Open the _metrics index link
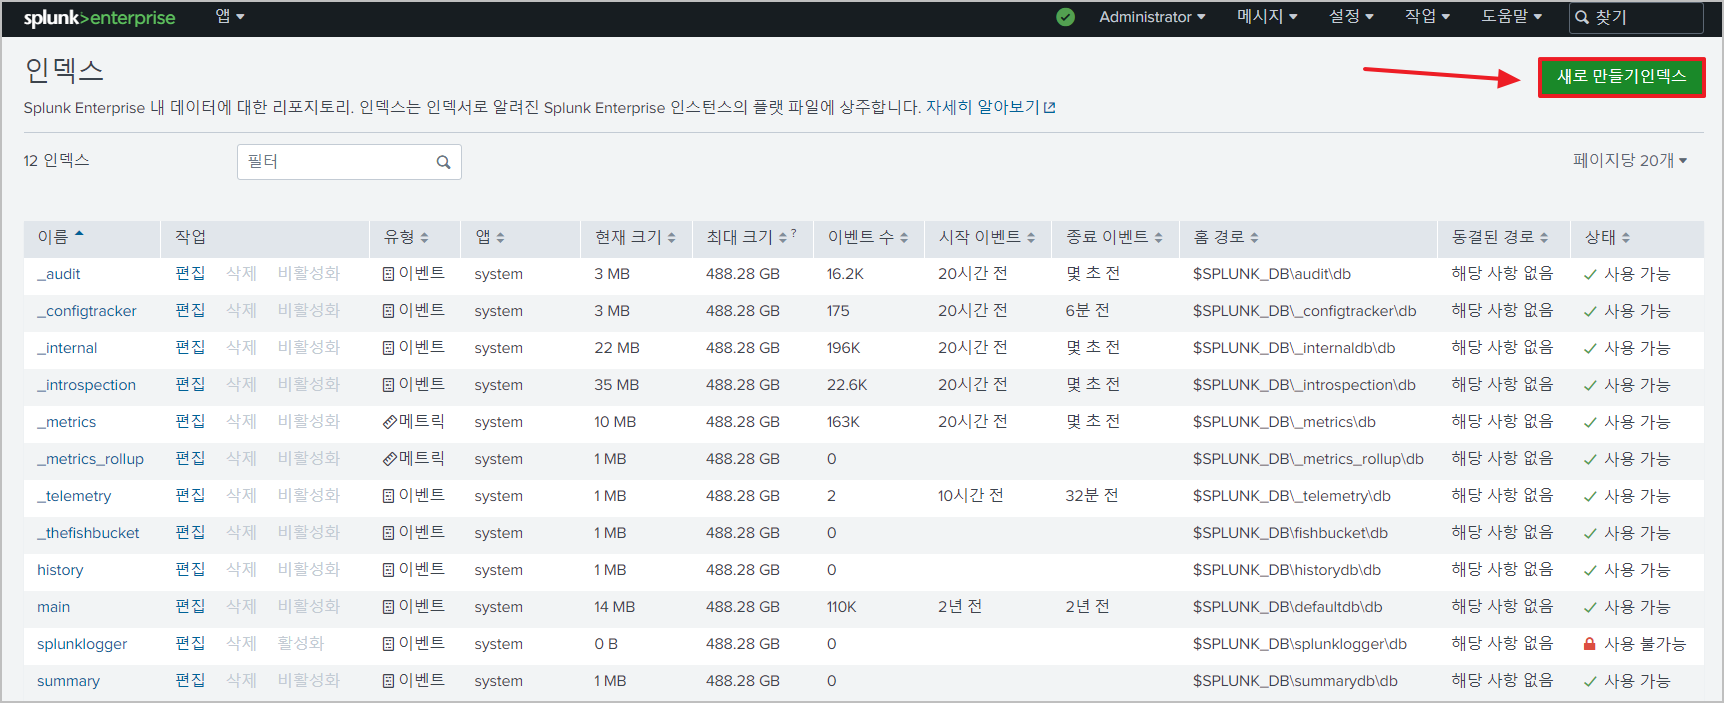The height and width of the screenshot is (703, 1724). pyautogui.click(x=67, y=422)
